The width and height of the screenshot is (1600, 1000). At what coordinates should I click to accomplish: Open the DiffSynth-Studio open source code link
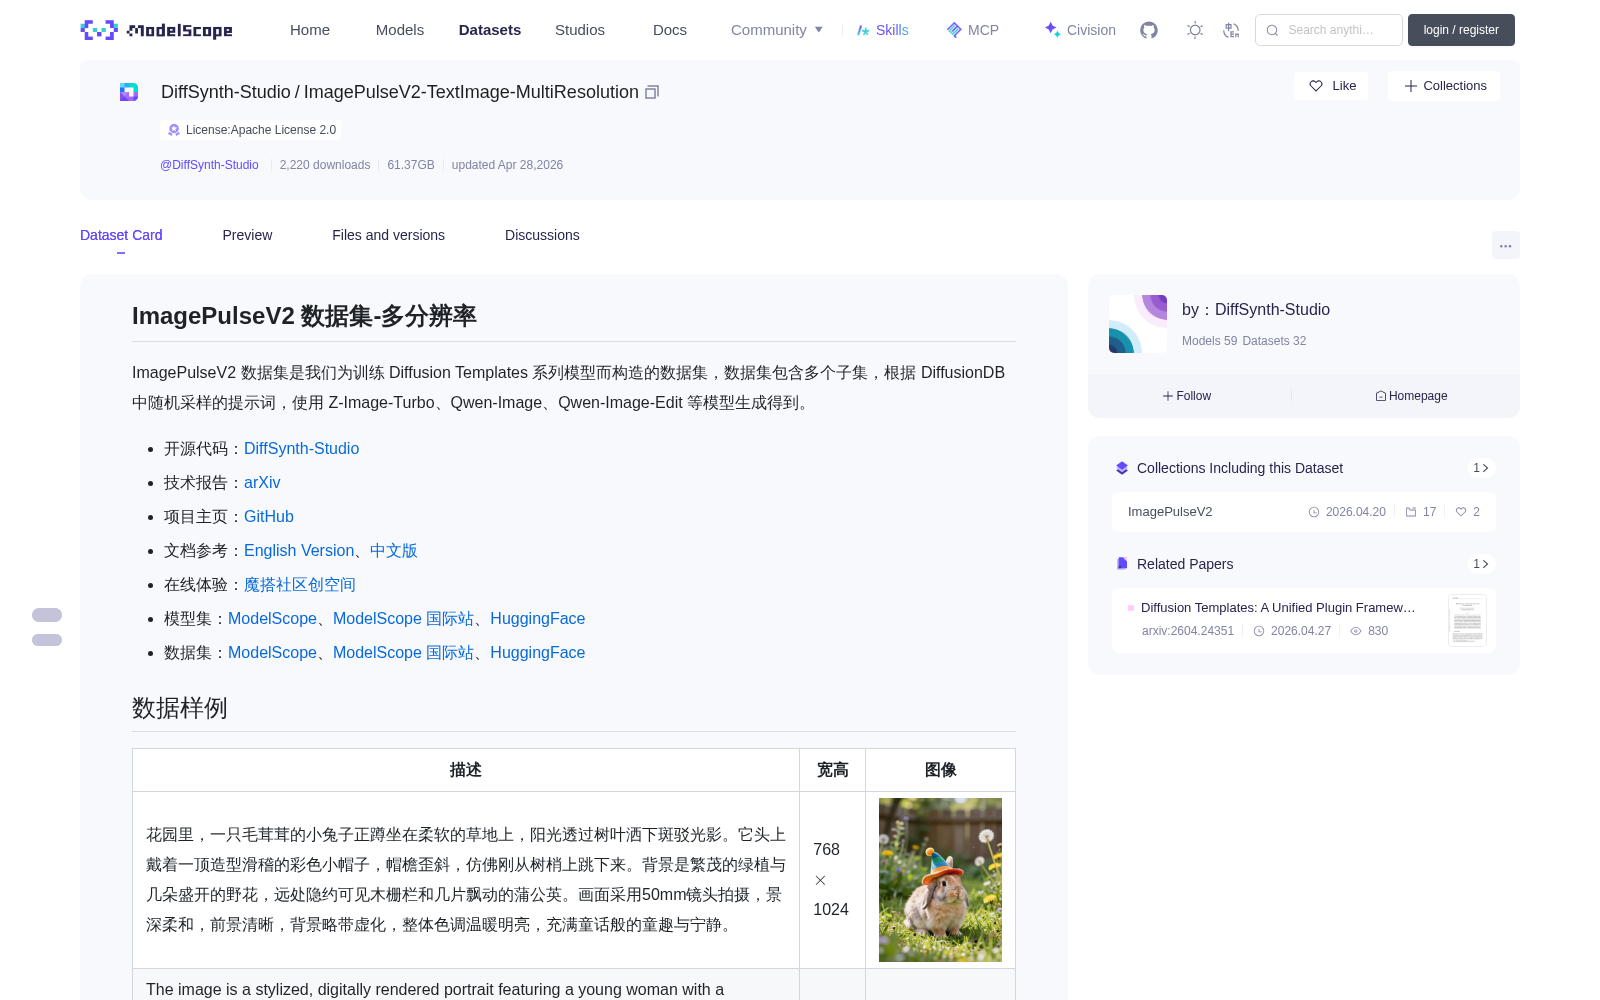click(x=301, y=449)
